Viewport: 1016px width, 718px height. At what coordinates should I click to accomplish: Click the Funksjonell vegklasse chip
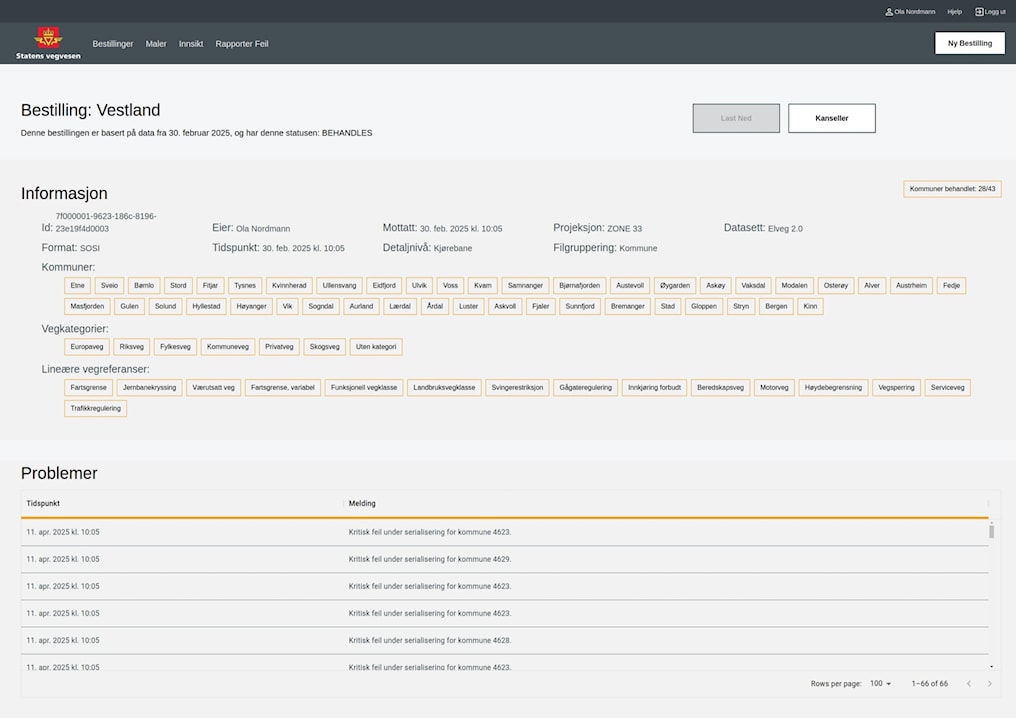pos(364,388)
